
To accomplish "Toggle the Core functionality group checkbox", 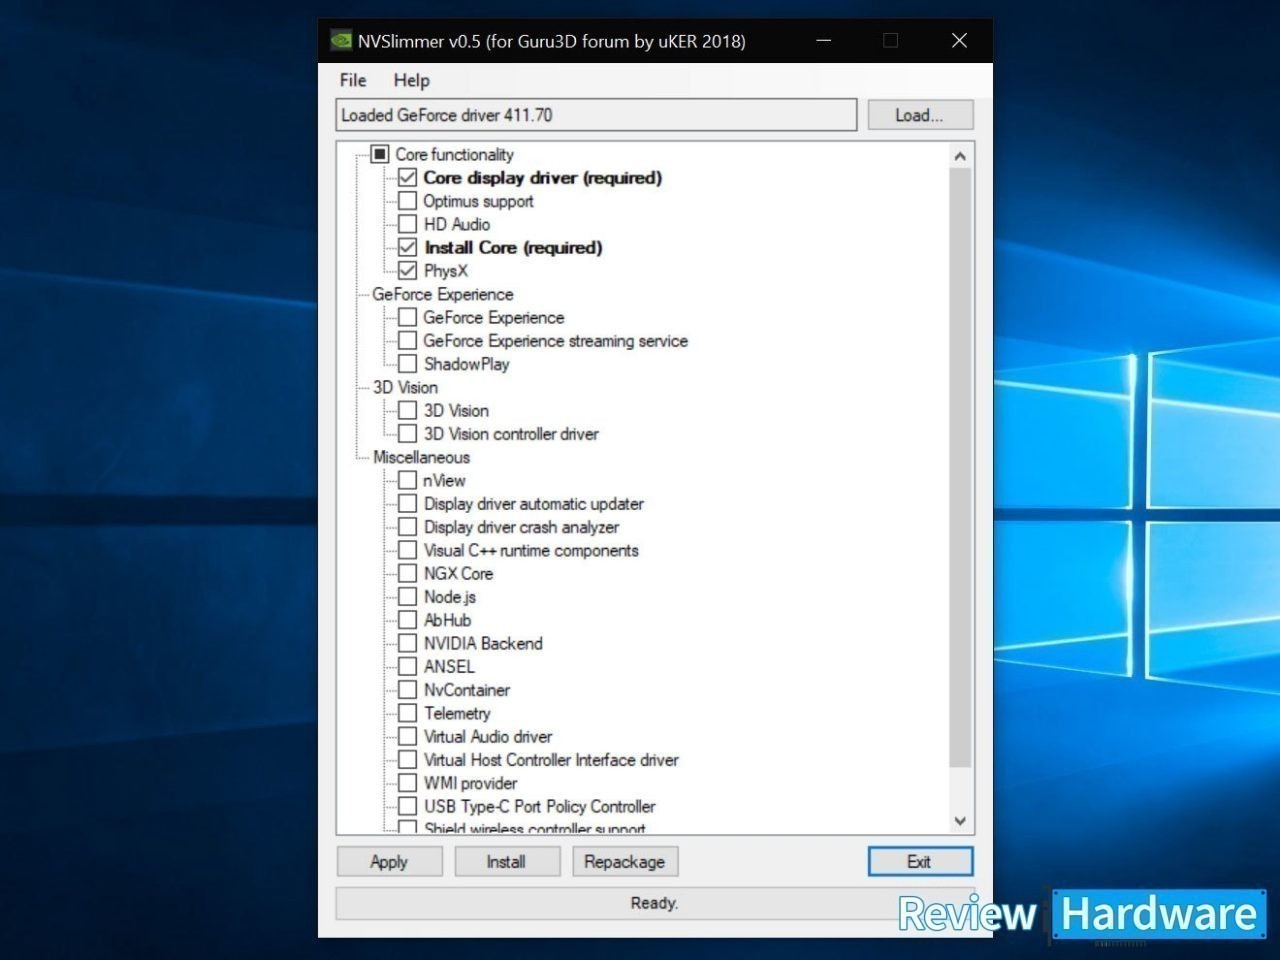I will (379, 154).
